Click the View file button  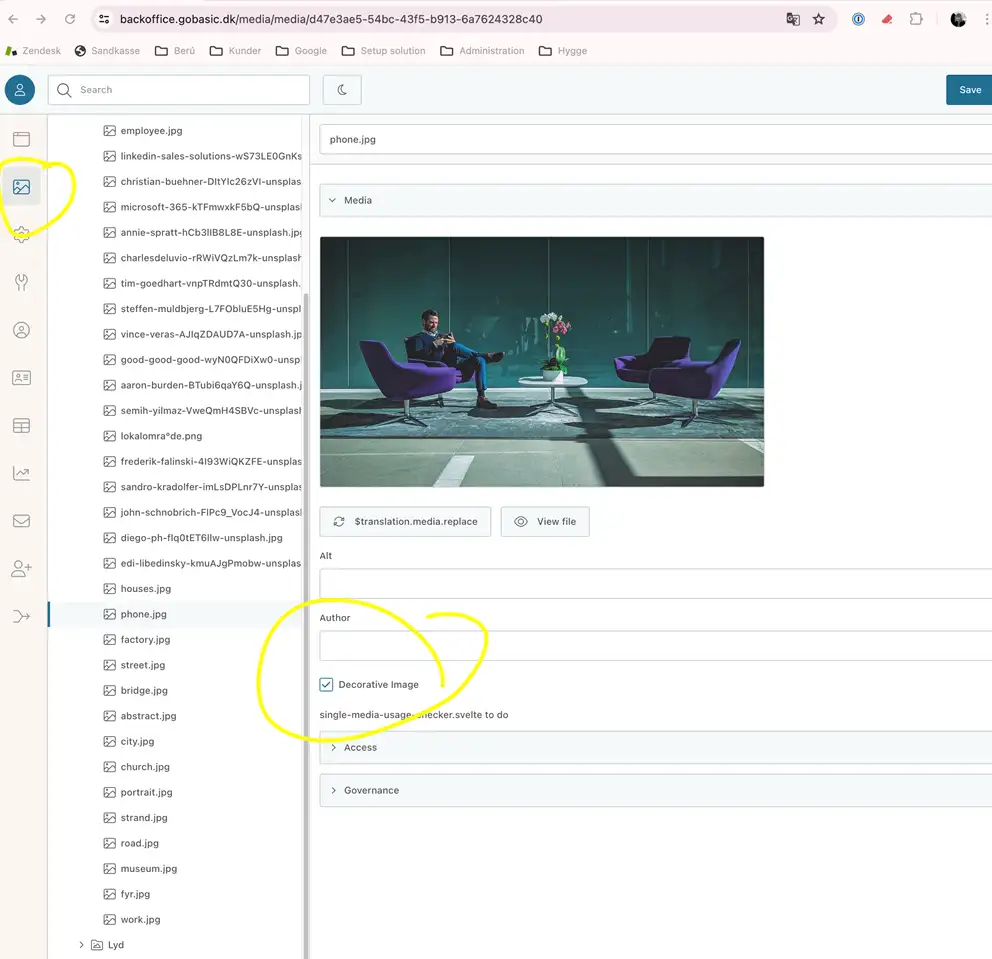click(x=545, y=522)
